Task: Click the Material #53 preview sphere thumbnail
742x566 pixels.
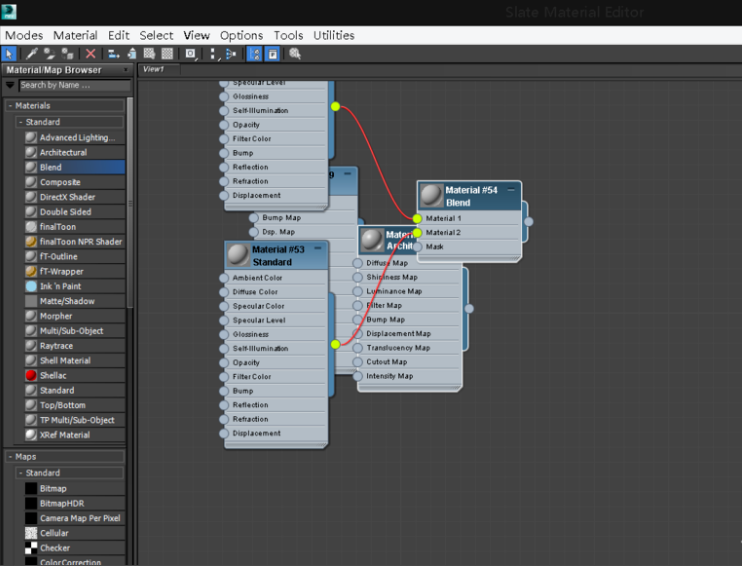Action: tap(238, 255)
